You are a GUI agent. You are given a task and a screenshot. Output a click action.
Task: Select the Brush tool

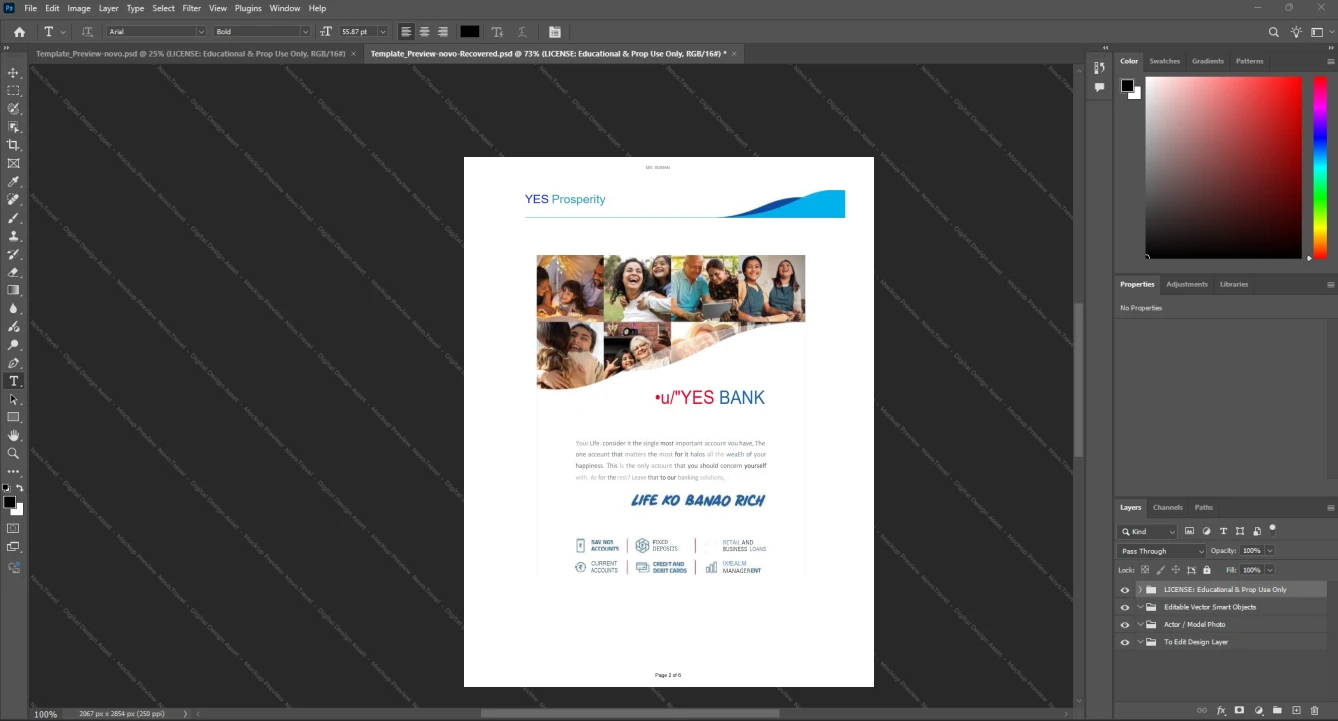(x=13, y=218)
